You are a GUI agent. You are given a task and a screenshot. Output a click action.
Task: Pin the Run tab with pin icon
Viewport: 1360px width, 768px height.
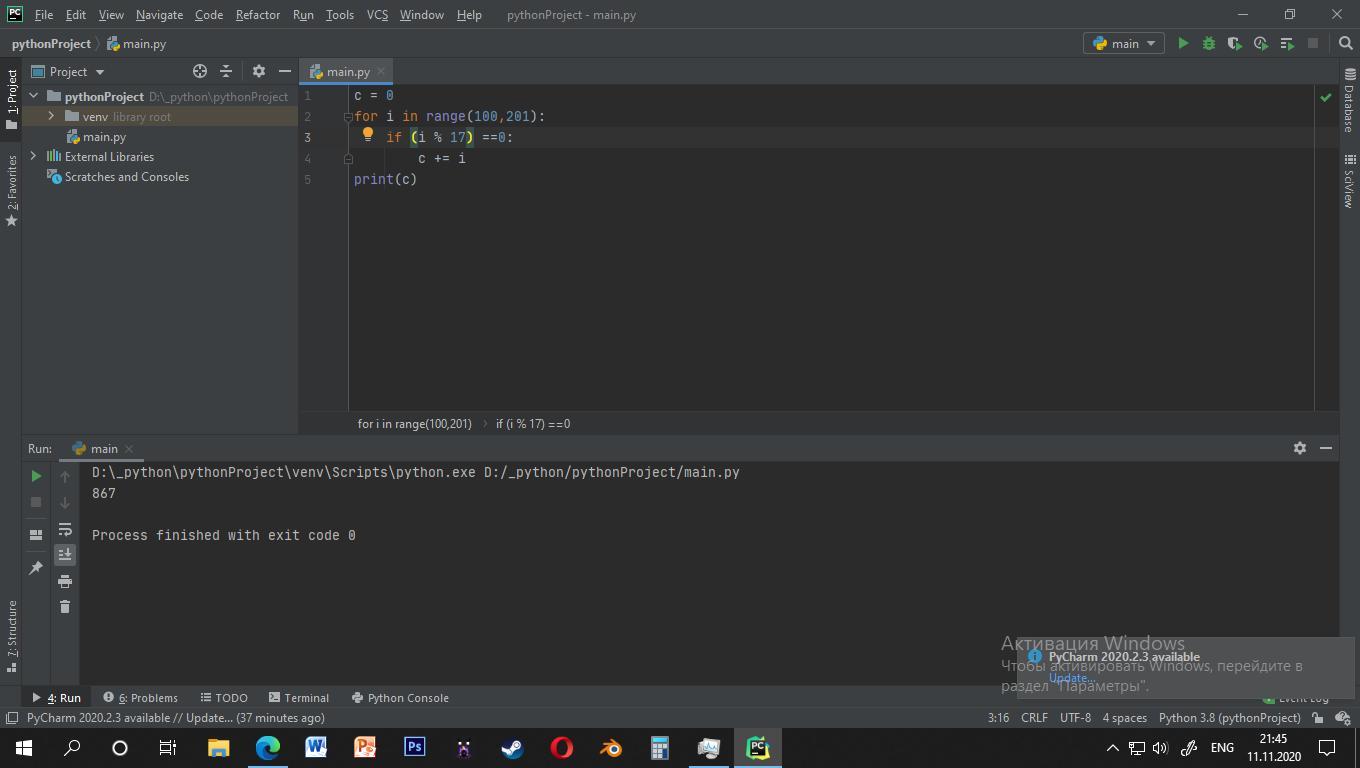(x=36, y=568)
